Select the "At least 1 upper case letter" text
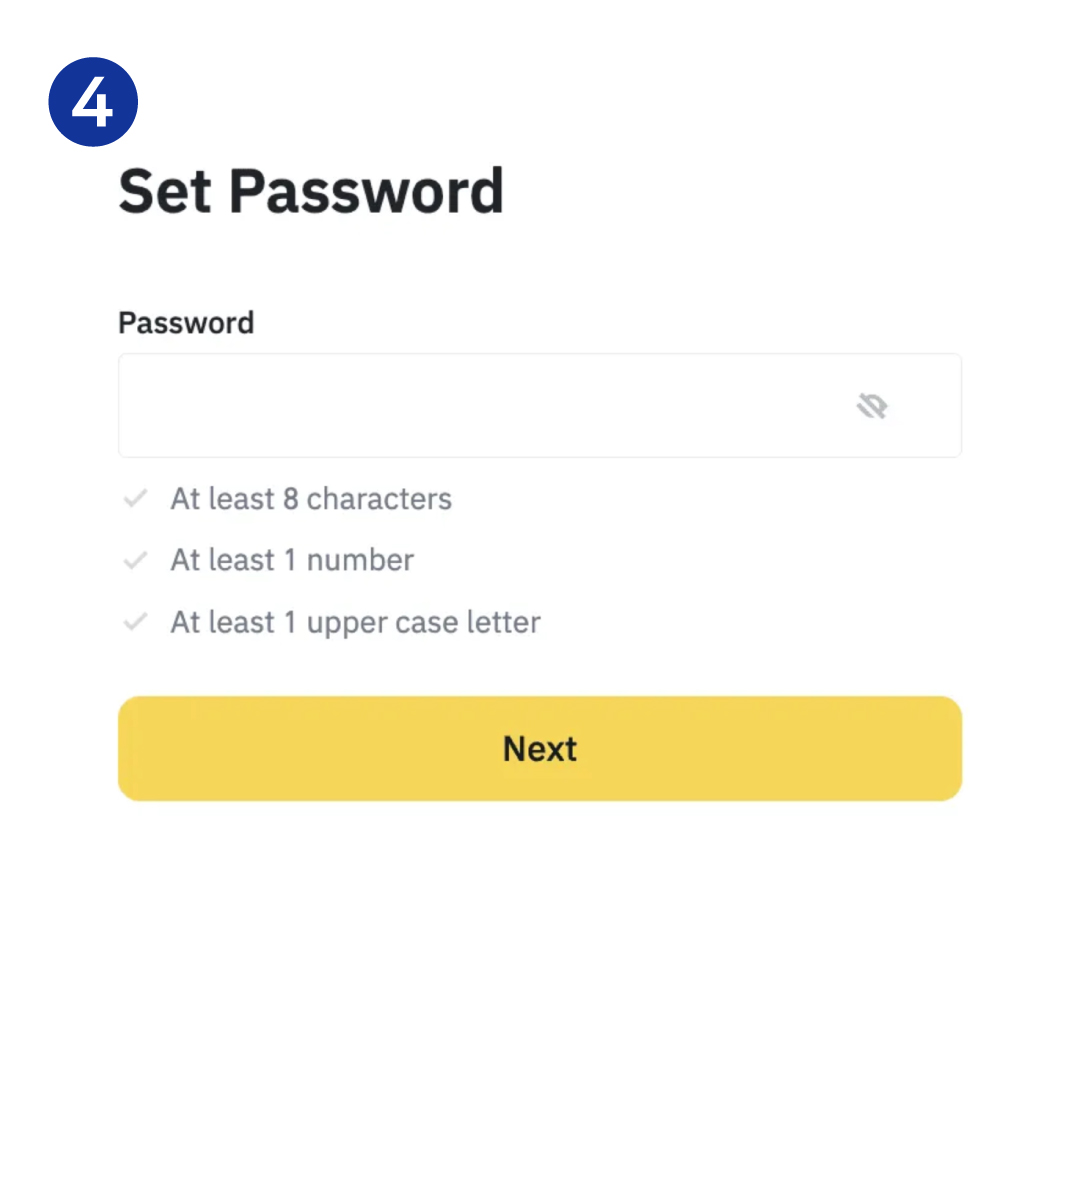The height and width of the screenshot is (1200, 1080). coord(355,622)
